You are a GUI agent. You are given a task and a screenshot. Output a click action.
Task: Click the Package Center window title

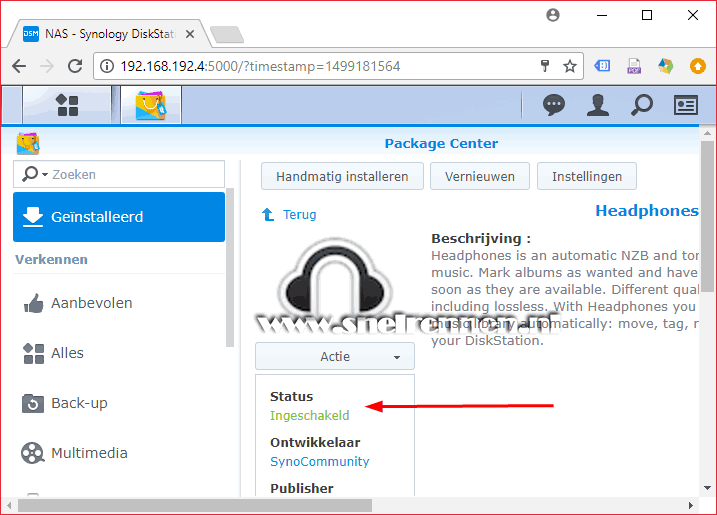(x=441, y=143)
